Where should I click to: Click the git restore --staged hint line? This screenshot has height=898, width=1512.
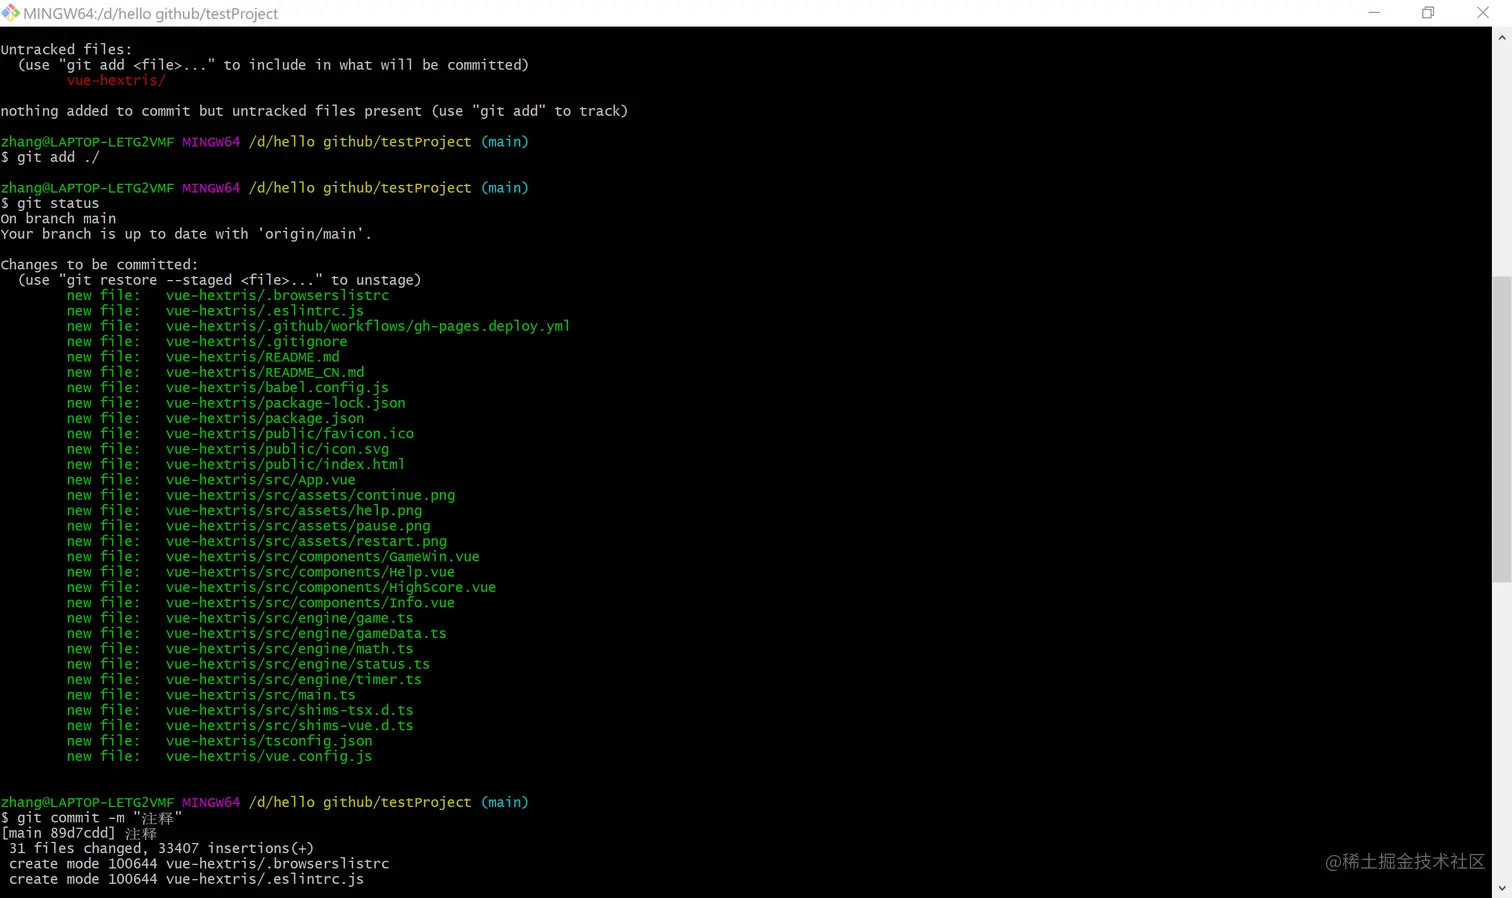coord(219,280)
